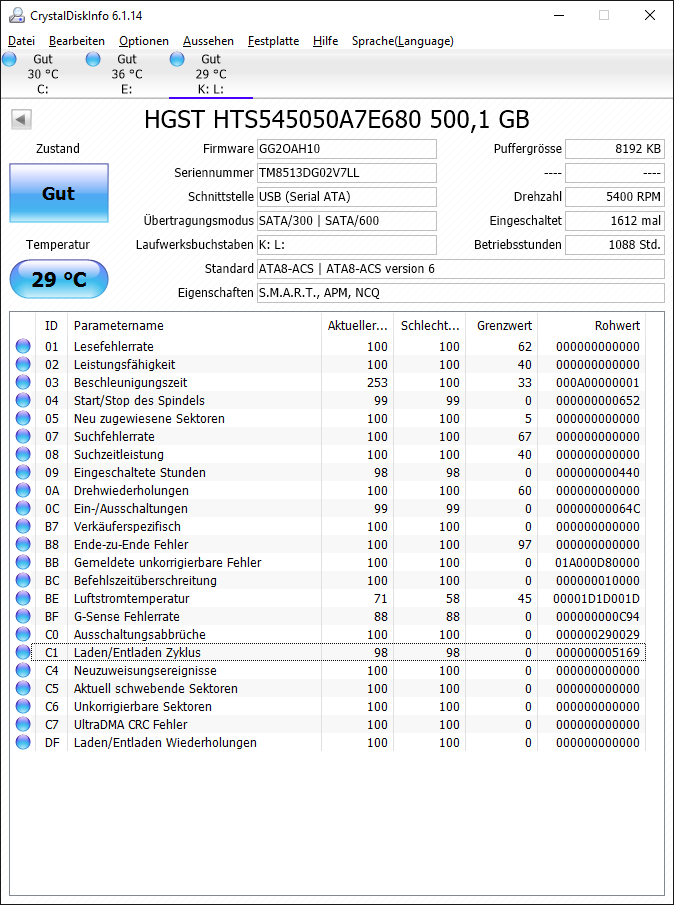Select the Aktuell schwebende Sektoren row text
The image size is (674, 905).
click(155, 689)
